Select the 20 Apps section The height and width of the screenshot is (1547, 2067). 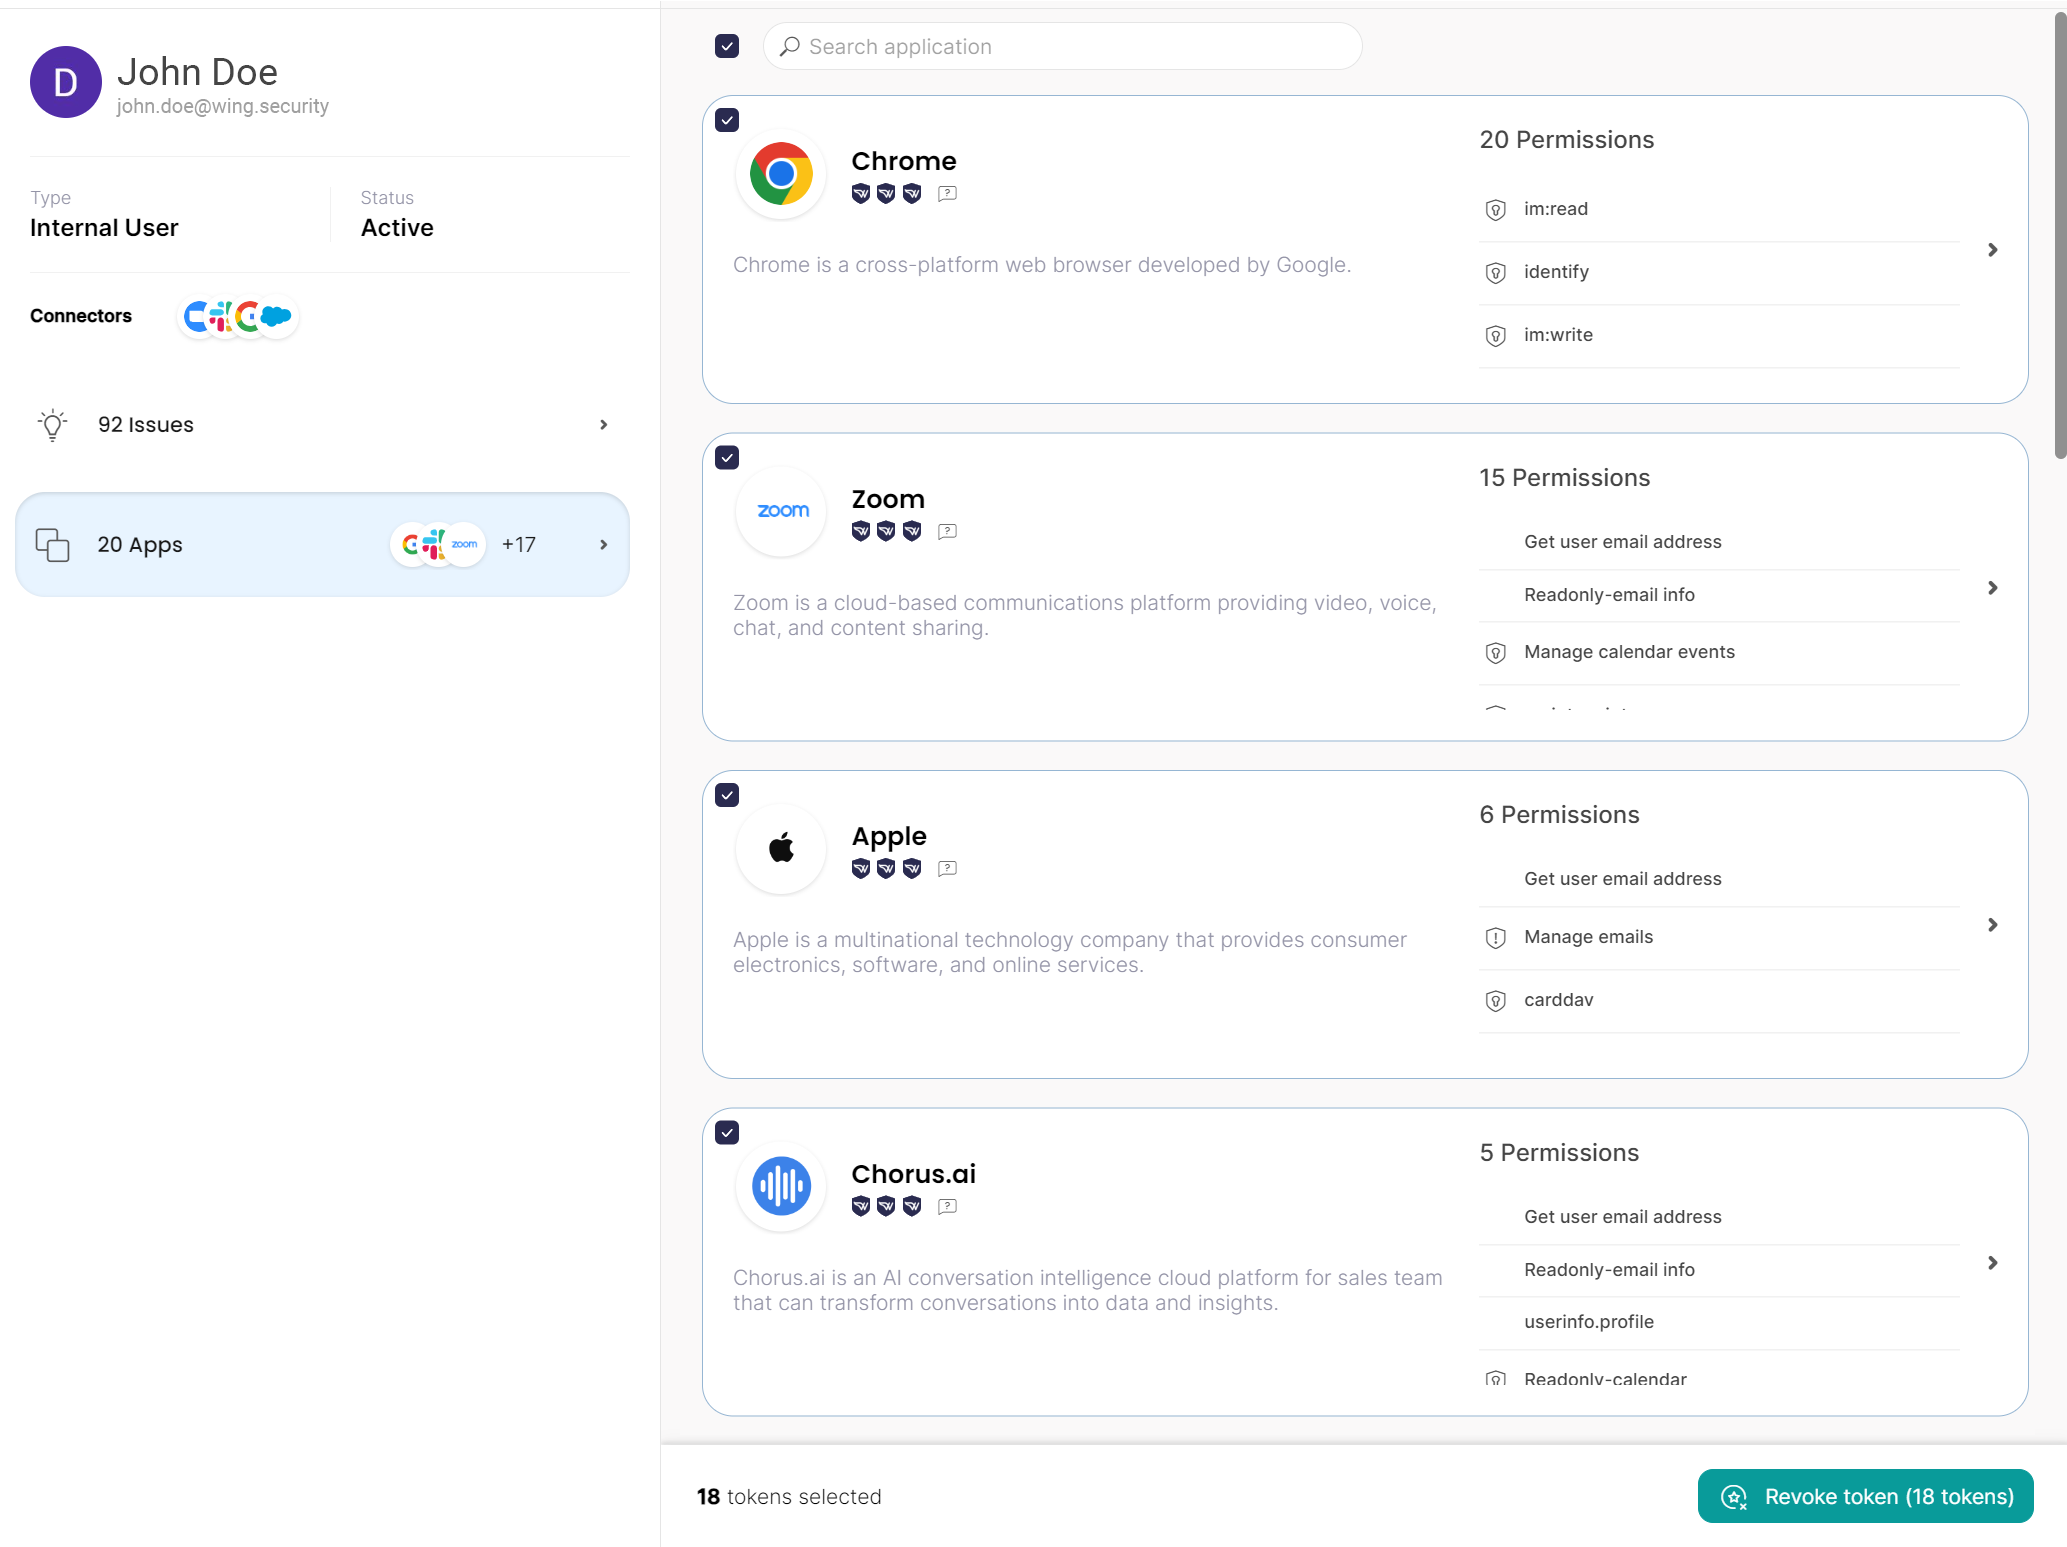[323, 545]
